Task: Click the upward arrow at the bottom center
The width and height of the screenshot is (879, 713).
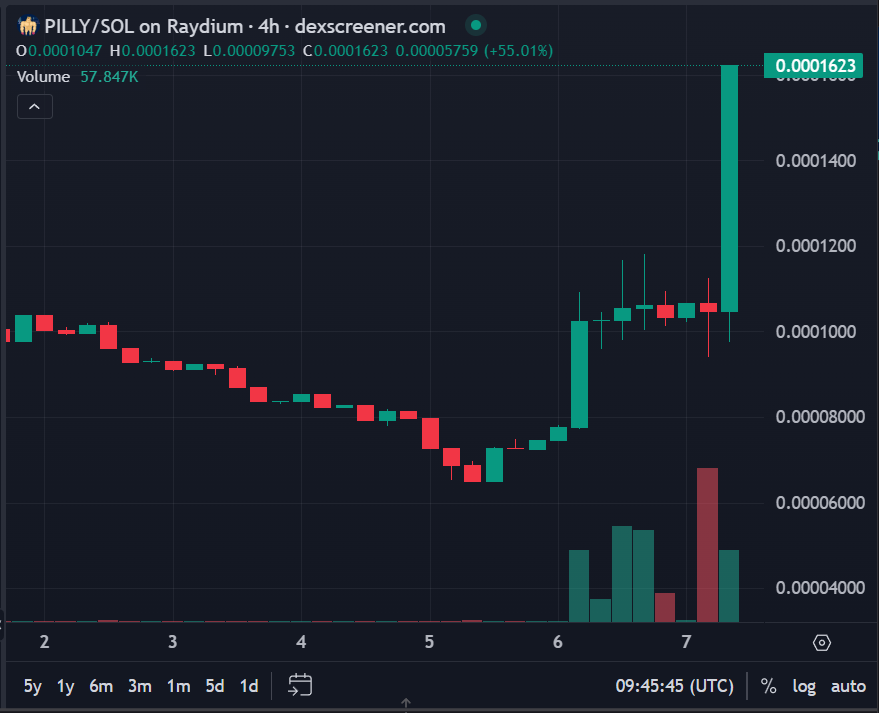Action: pyautogui.click(x=407, y=703)
